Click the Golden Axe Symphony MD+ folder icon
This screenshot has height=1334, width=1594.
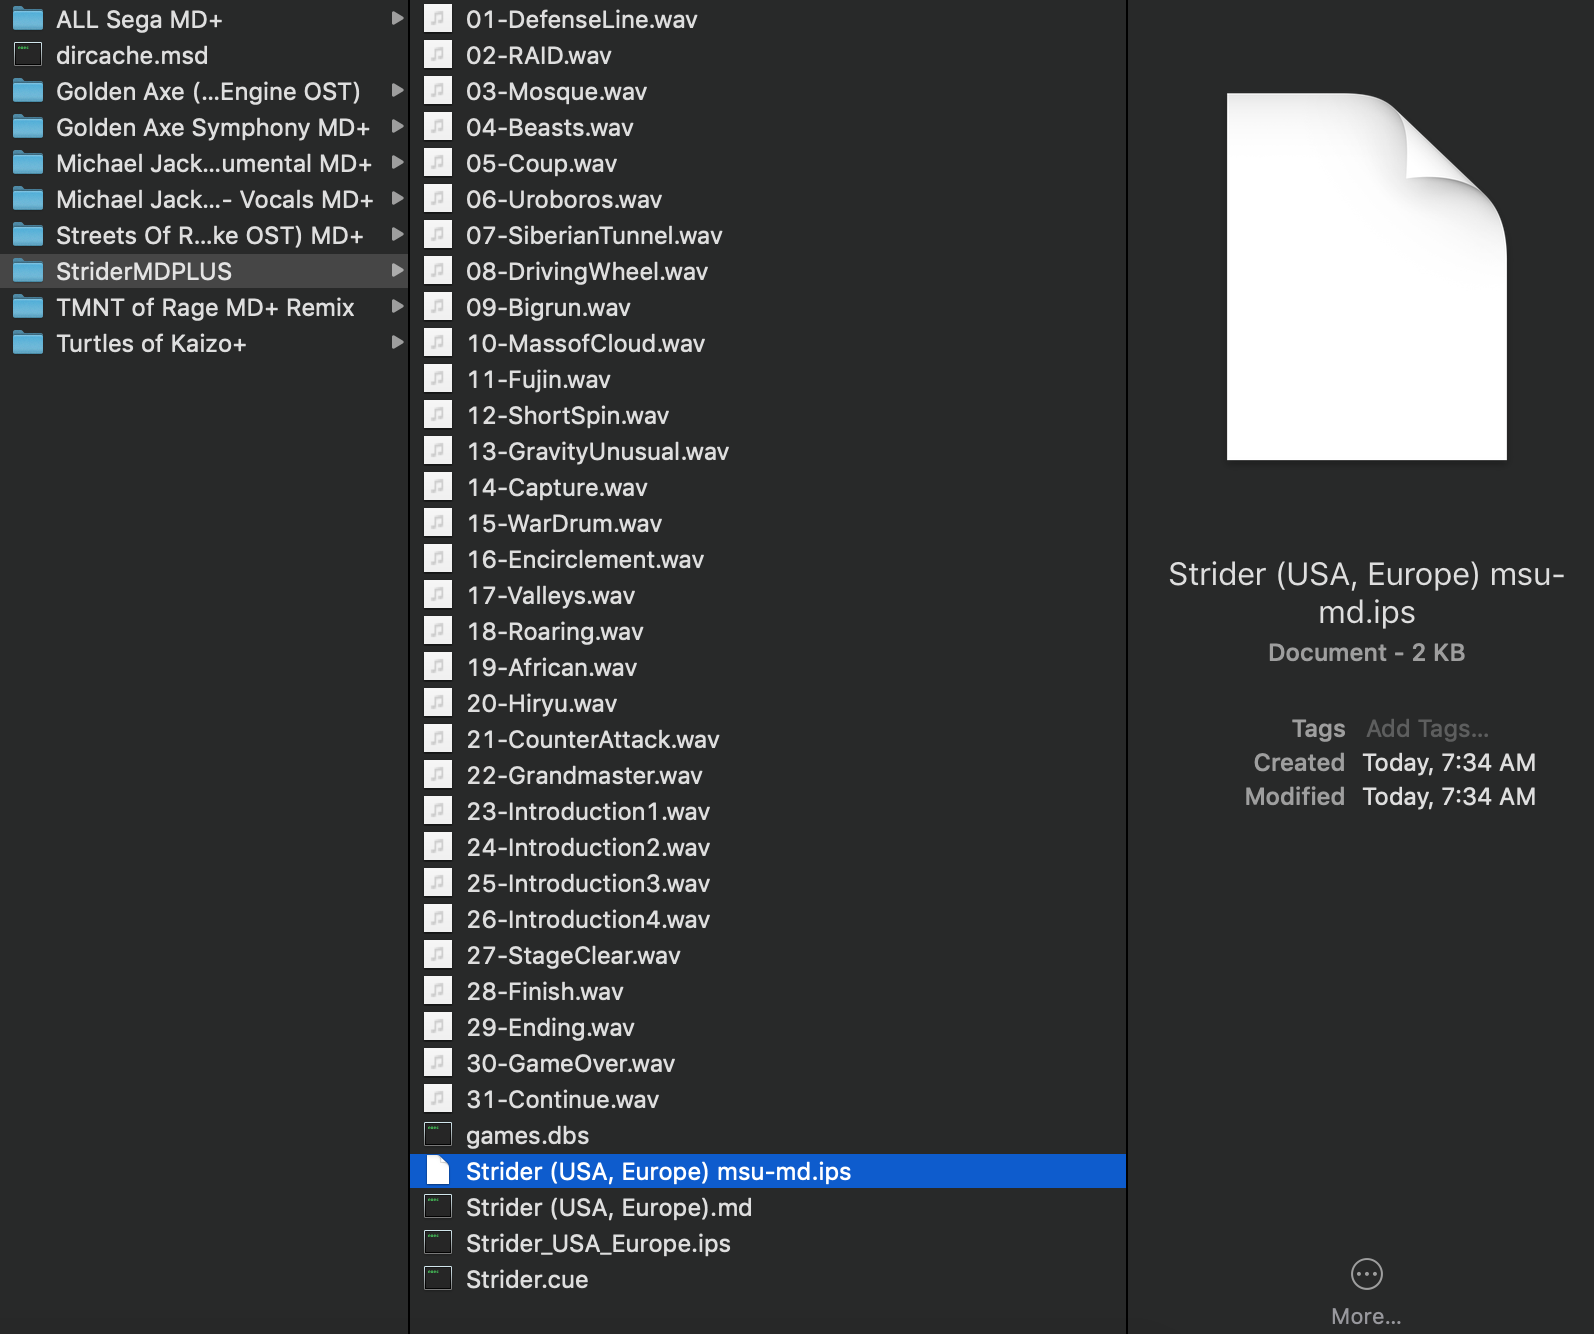coord(27,127)
